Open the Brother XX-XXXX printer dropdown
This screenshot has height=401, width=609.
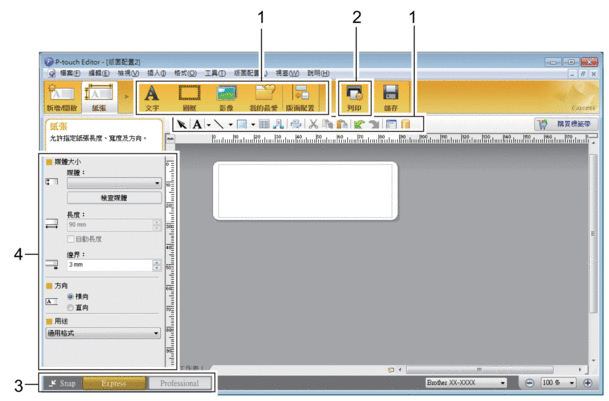(466, 383)
